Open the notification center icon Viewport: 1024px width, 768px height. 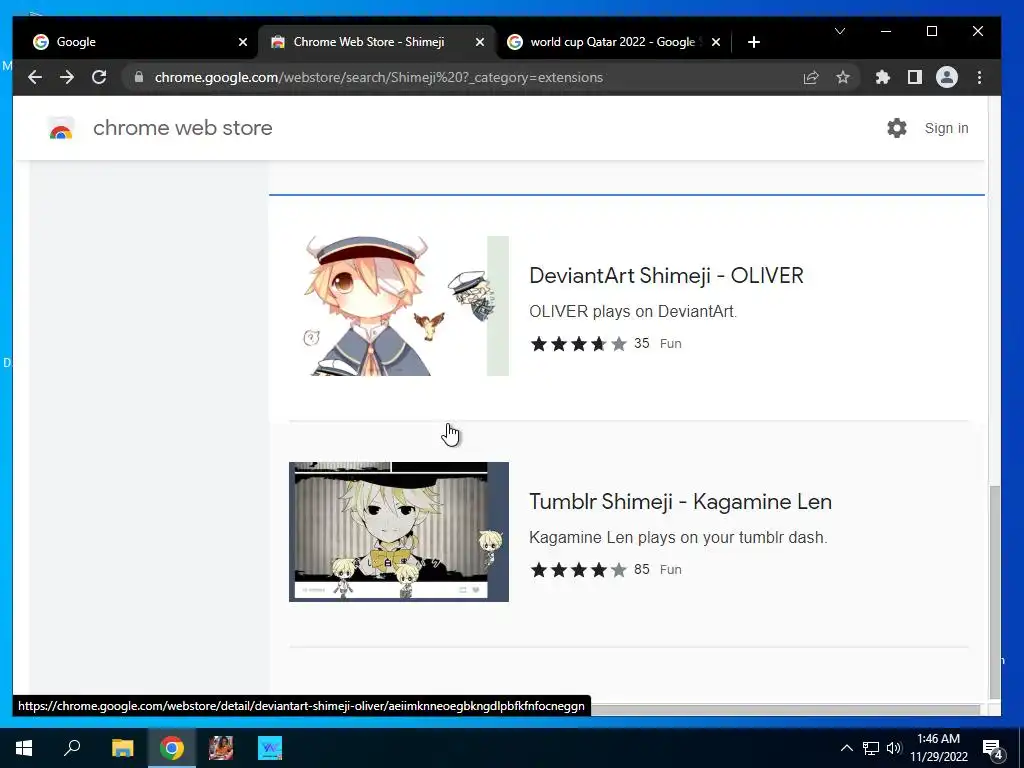coord(992,748)
